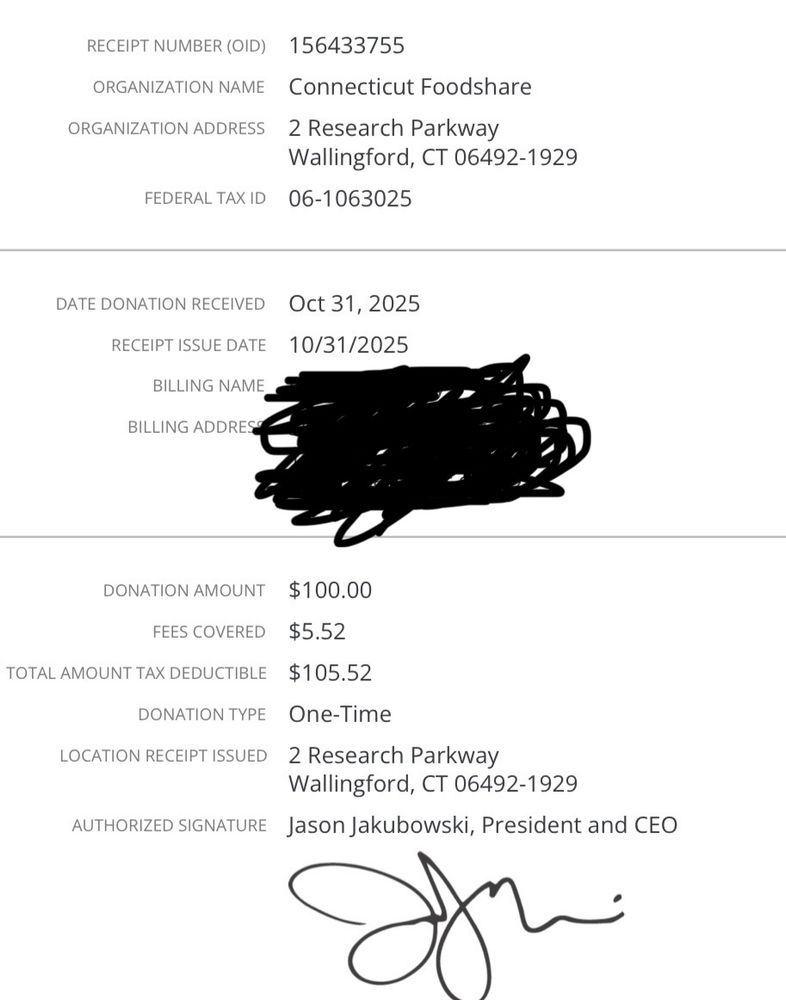Click the $5.52 fees covered value
This screenshot has height=1000, width=786.
point(317,631)
